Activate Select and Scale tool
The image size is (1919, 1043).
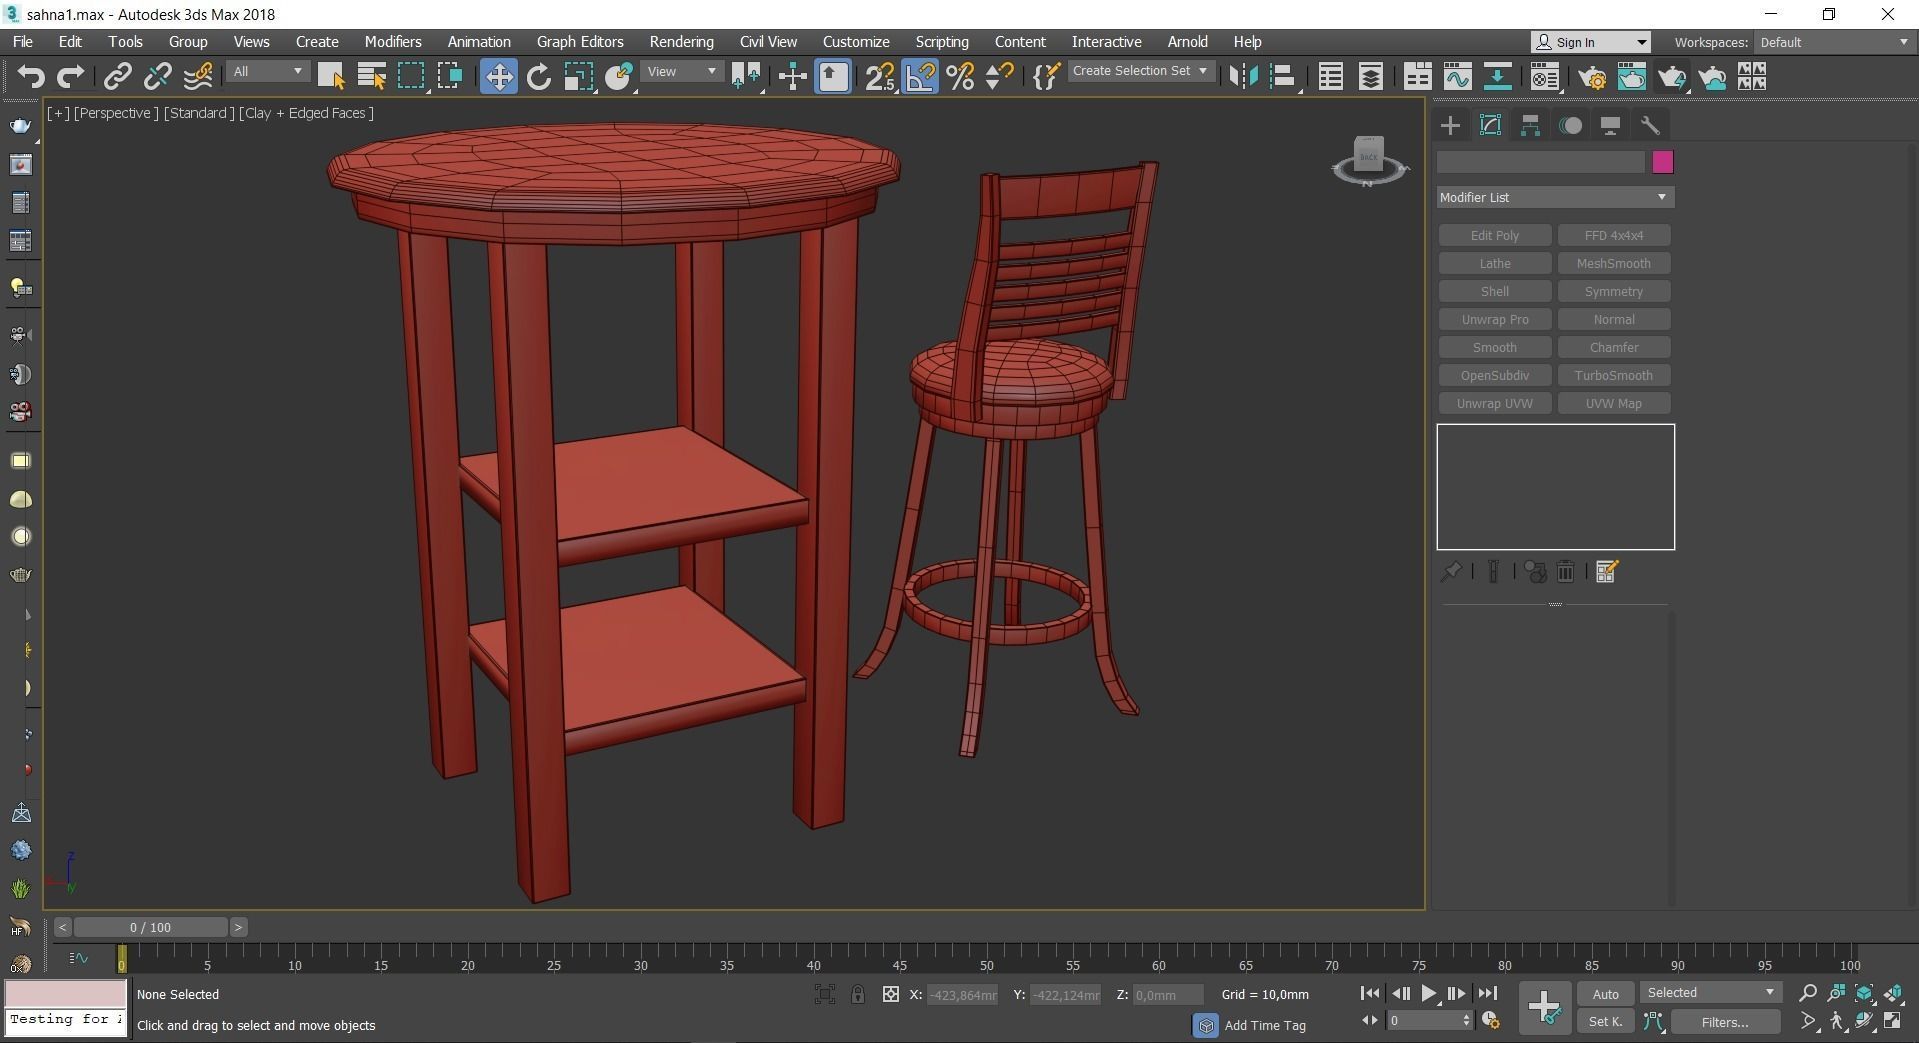tap(578, 77)
